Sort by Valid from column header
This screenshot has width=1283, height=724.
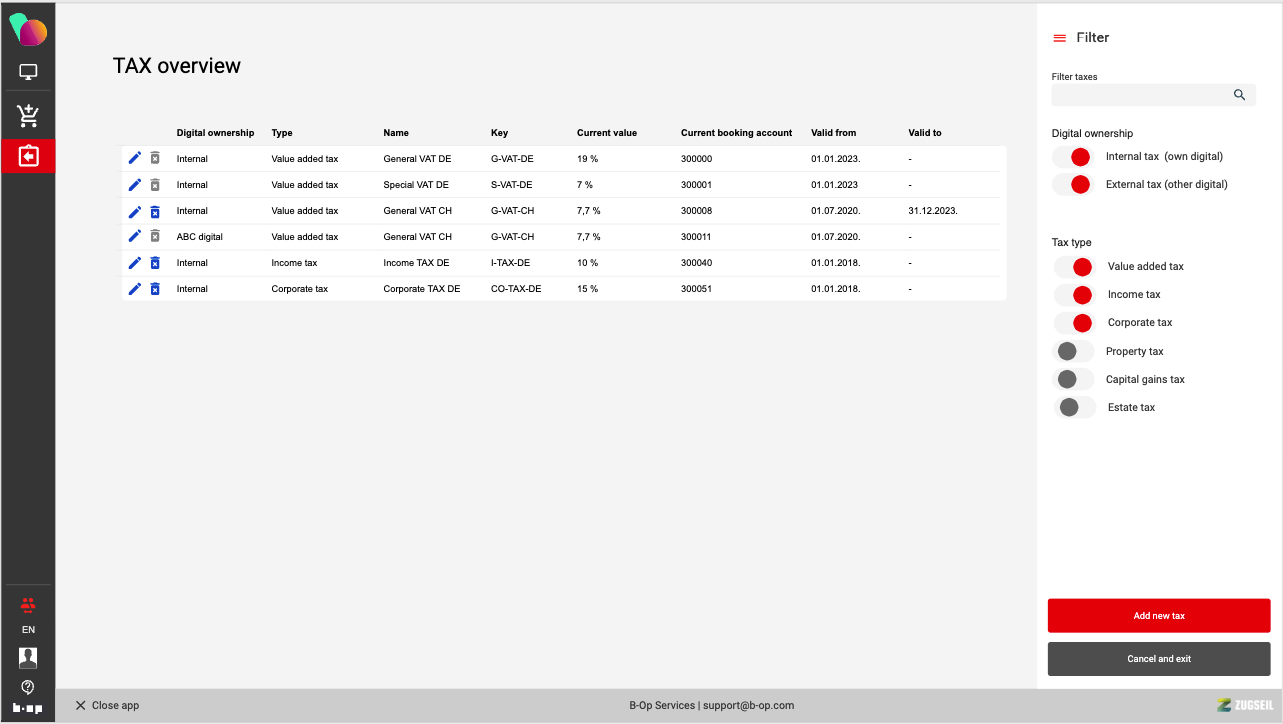click(x=833, y=133)
